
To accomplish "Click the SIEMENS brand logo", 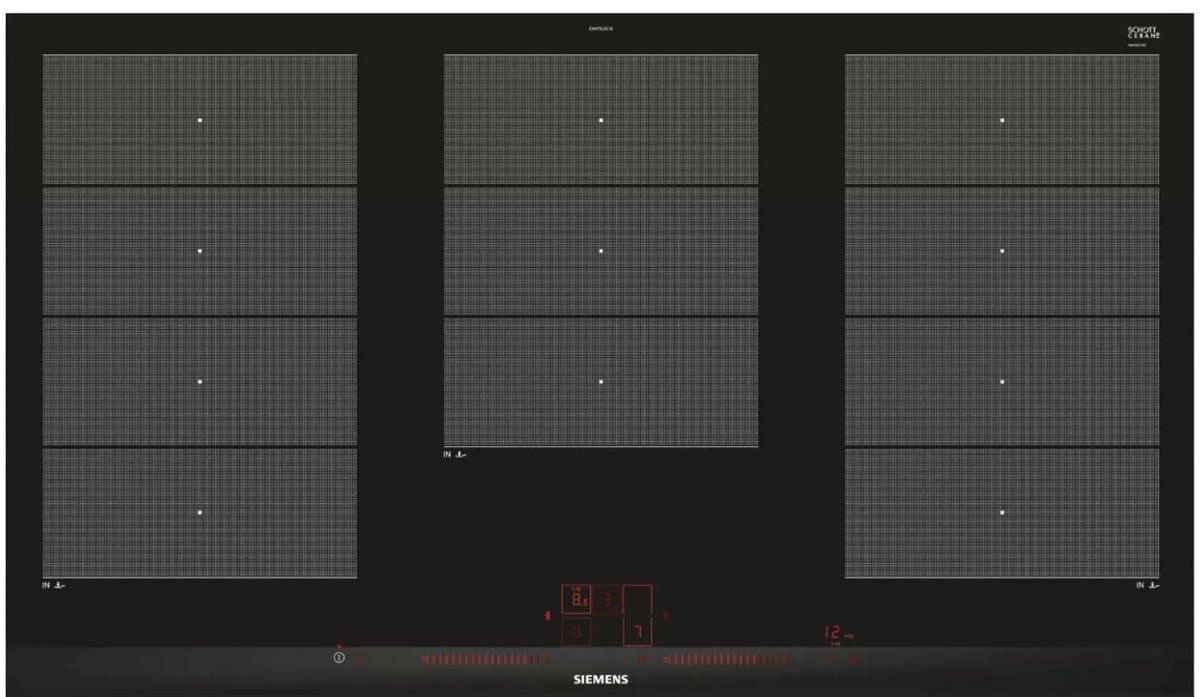I will pyautogui.click(x=600, y=679).
